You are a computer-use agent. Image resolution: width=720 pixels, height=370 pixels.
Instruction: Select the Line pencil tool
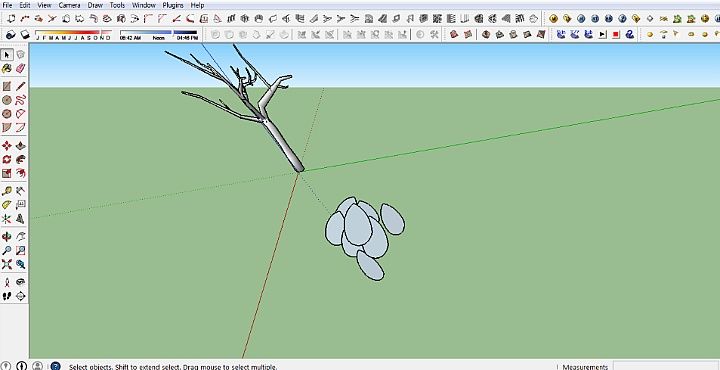[x=21, y=86]
